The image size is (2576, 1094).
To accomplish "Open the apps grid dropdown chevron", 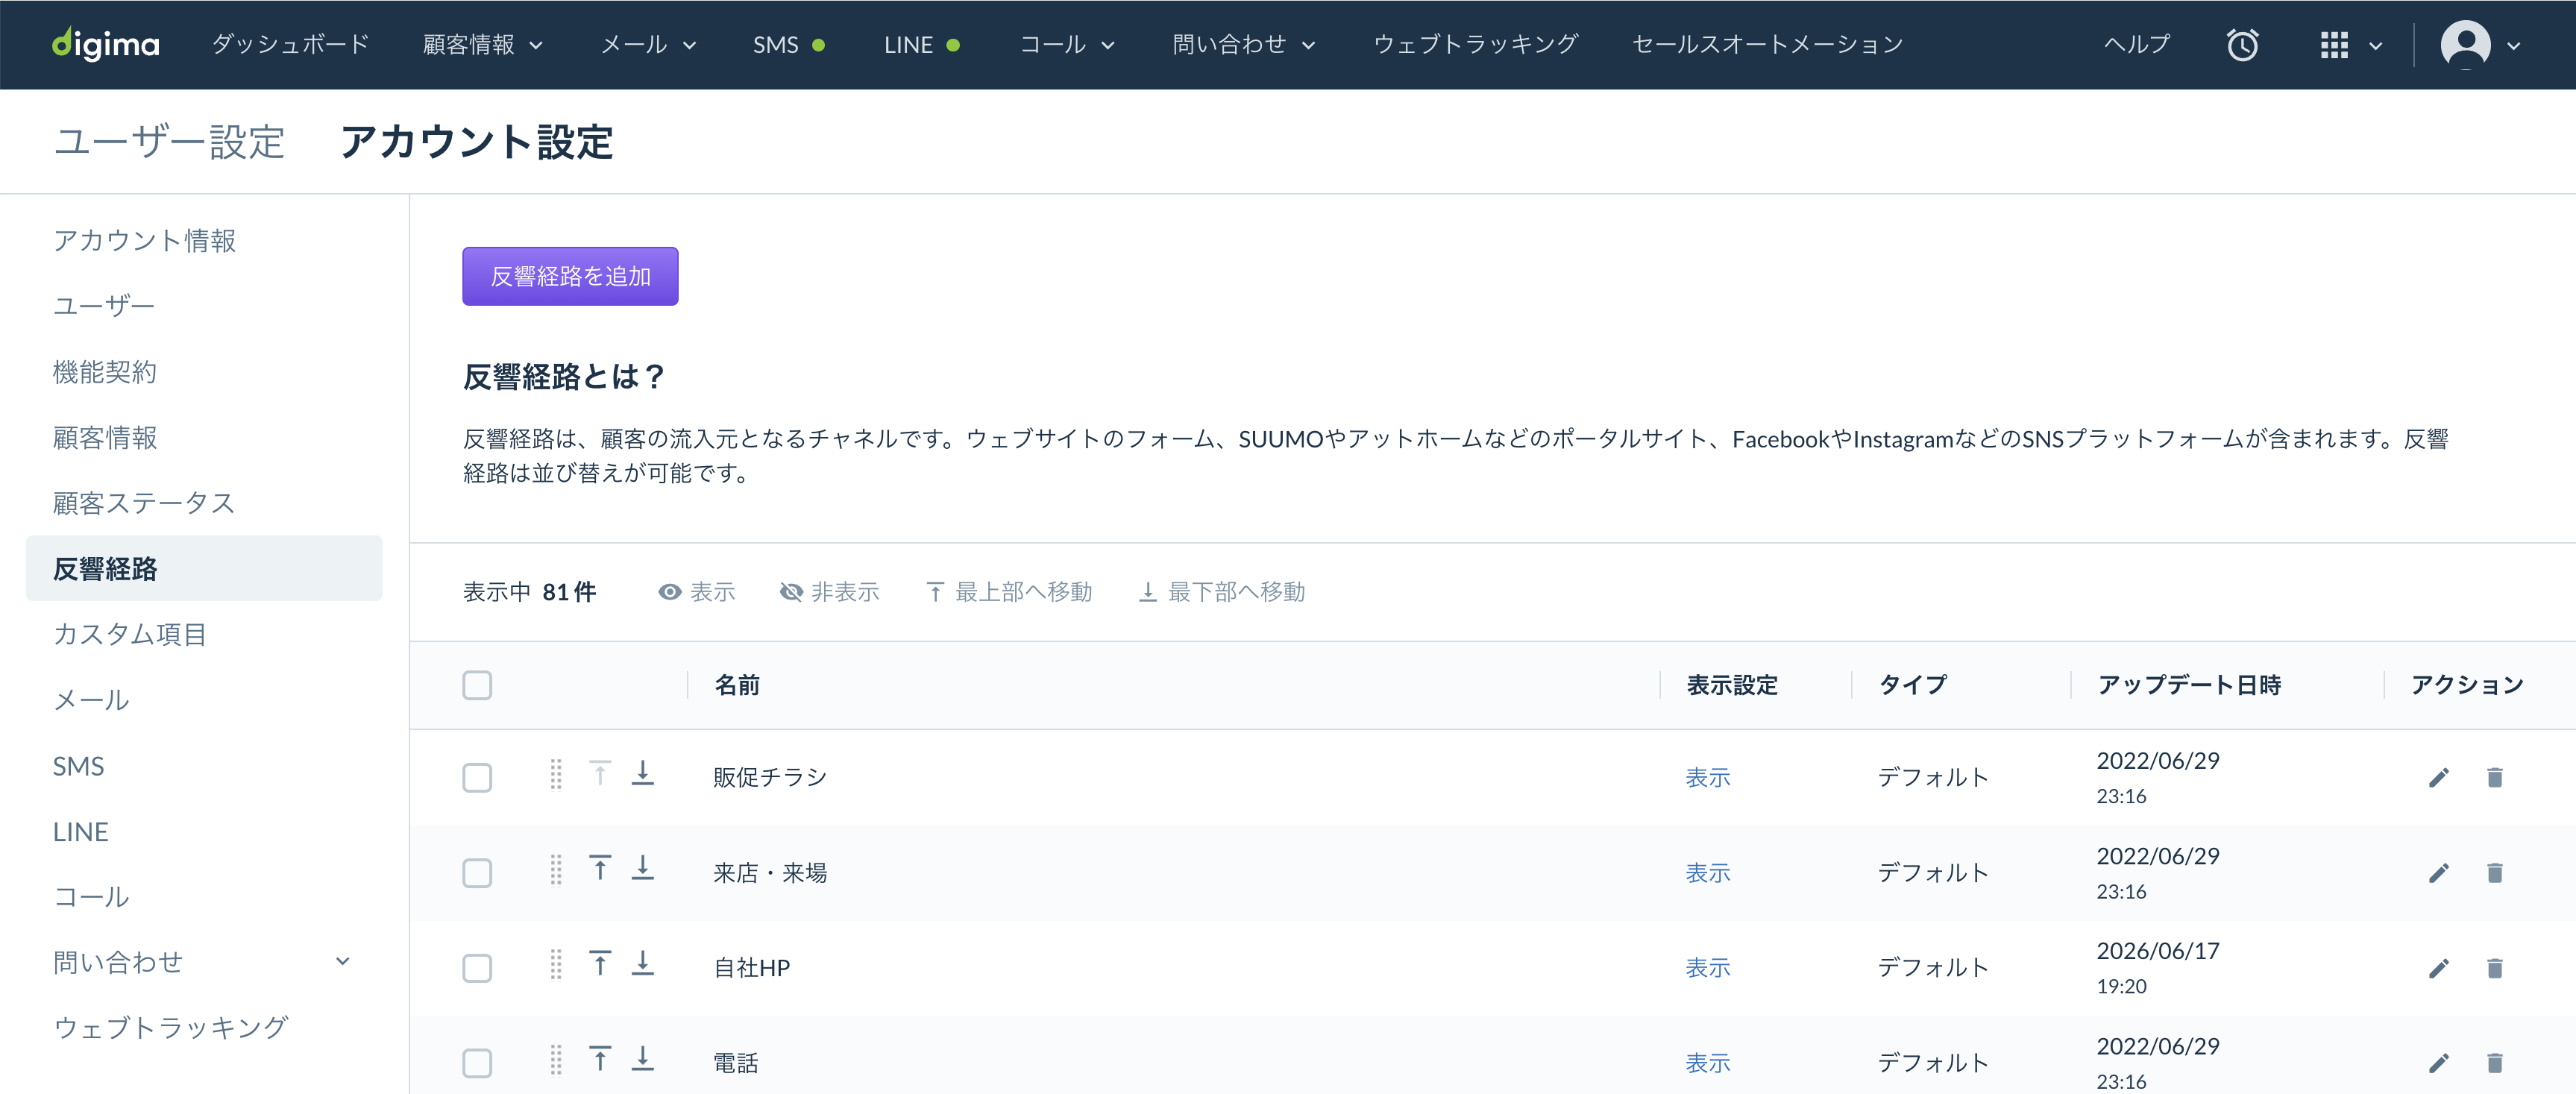I will click(2376, 46).
